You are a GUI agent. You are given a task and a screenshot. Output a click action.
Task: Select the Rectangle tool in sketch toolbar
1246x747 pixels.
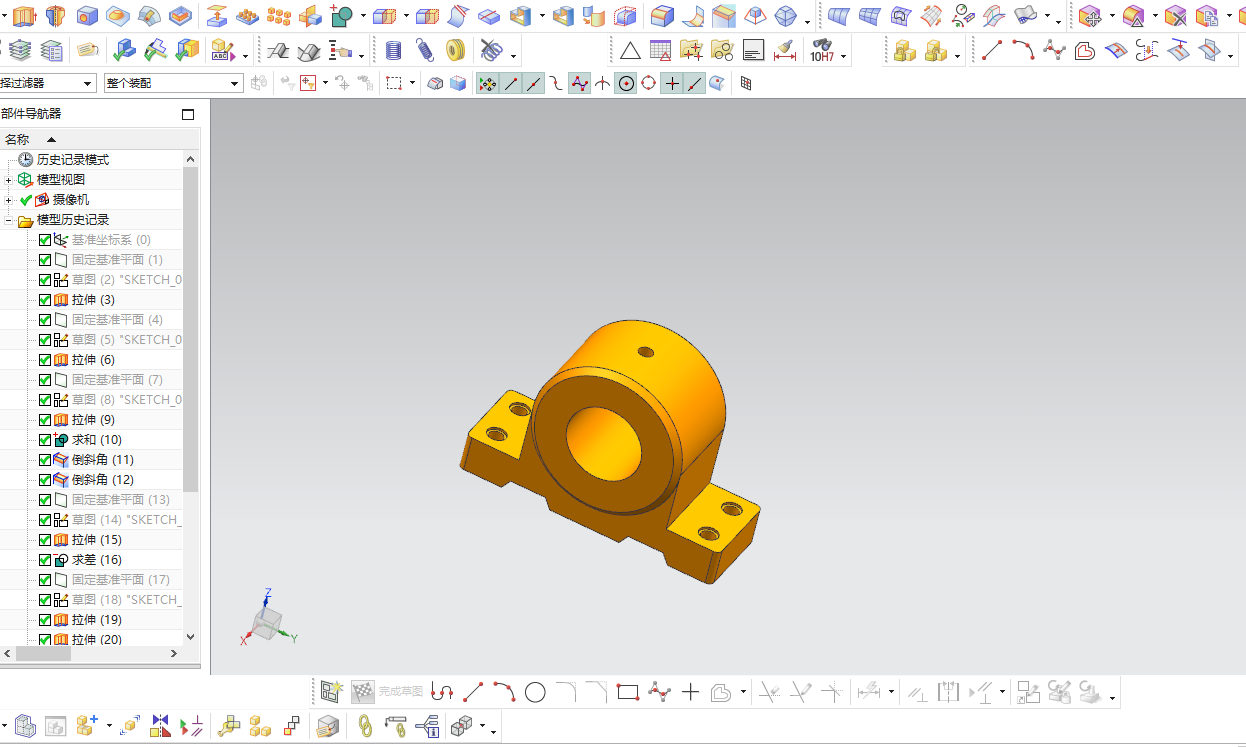[628, 692]
